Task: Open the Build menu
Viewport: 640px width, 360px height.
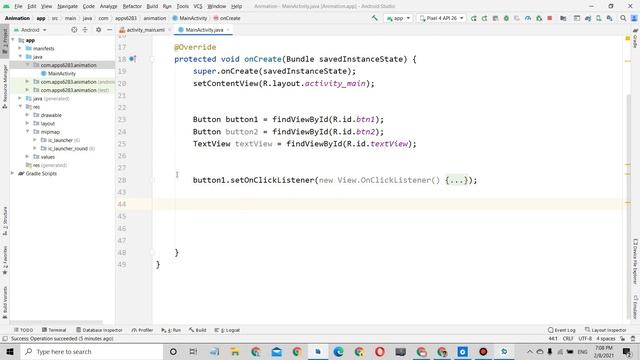Action: 152,6
